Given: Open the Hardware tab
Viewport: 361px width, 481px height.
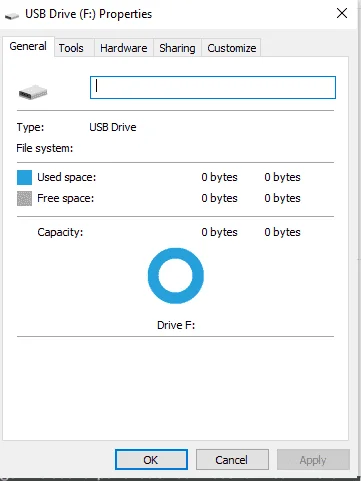Looking at the screenshot, I should pos(124,48).
